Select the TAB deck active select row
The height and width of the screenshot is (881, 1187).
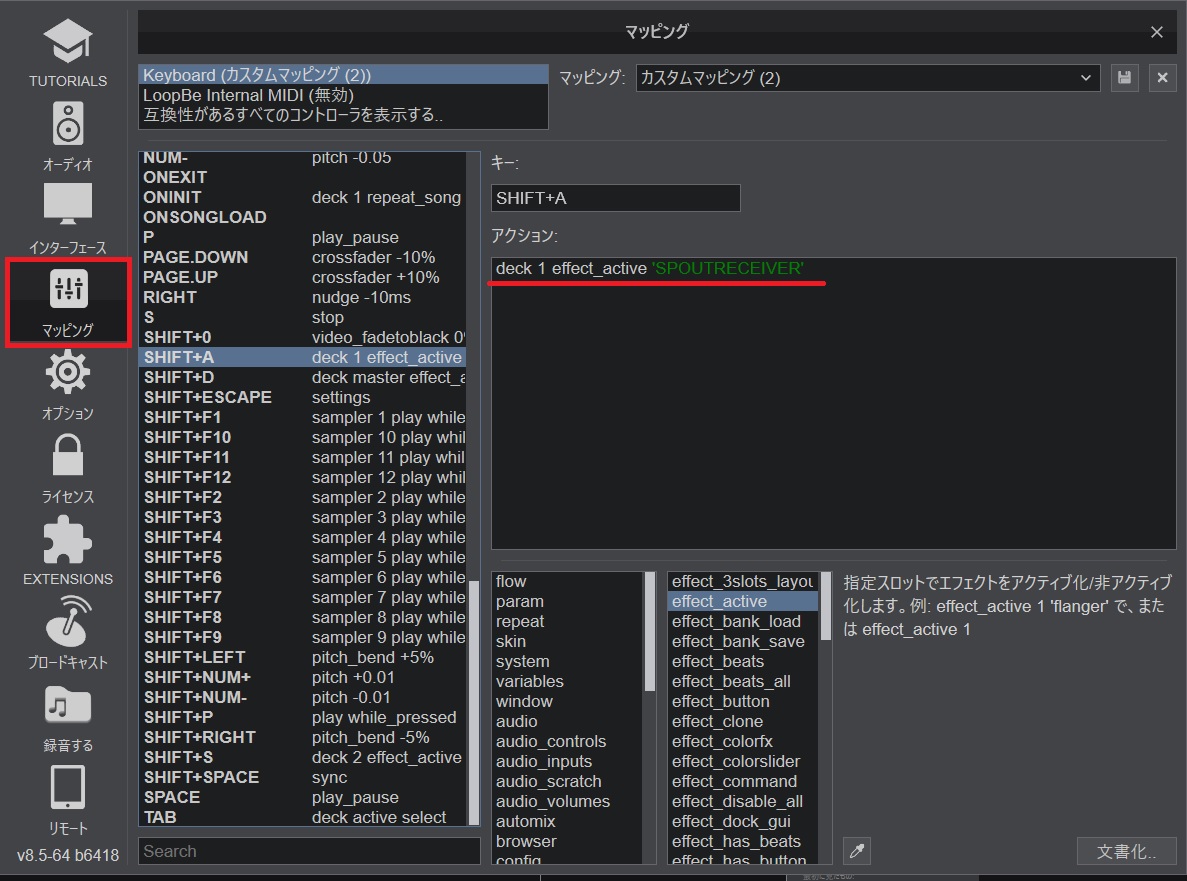tap(303, 817)
